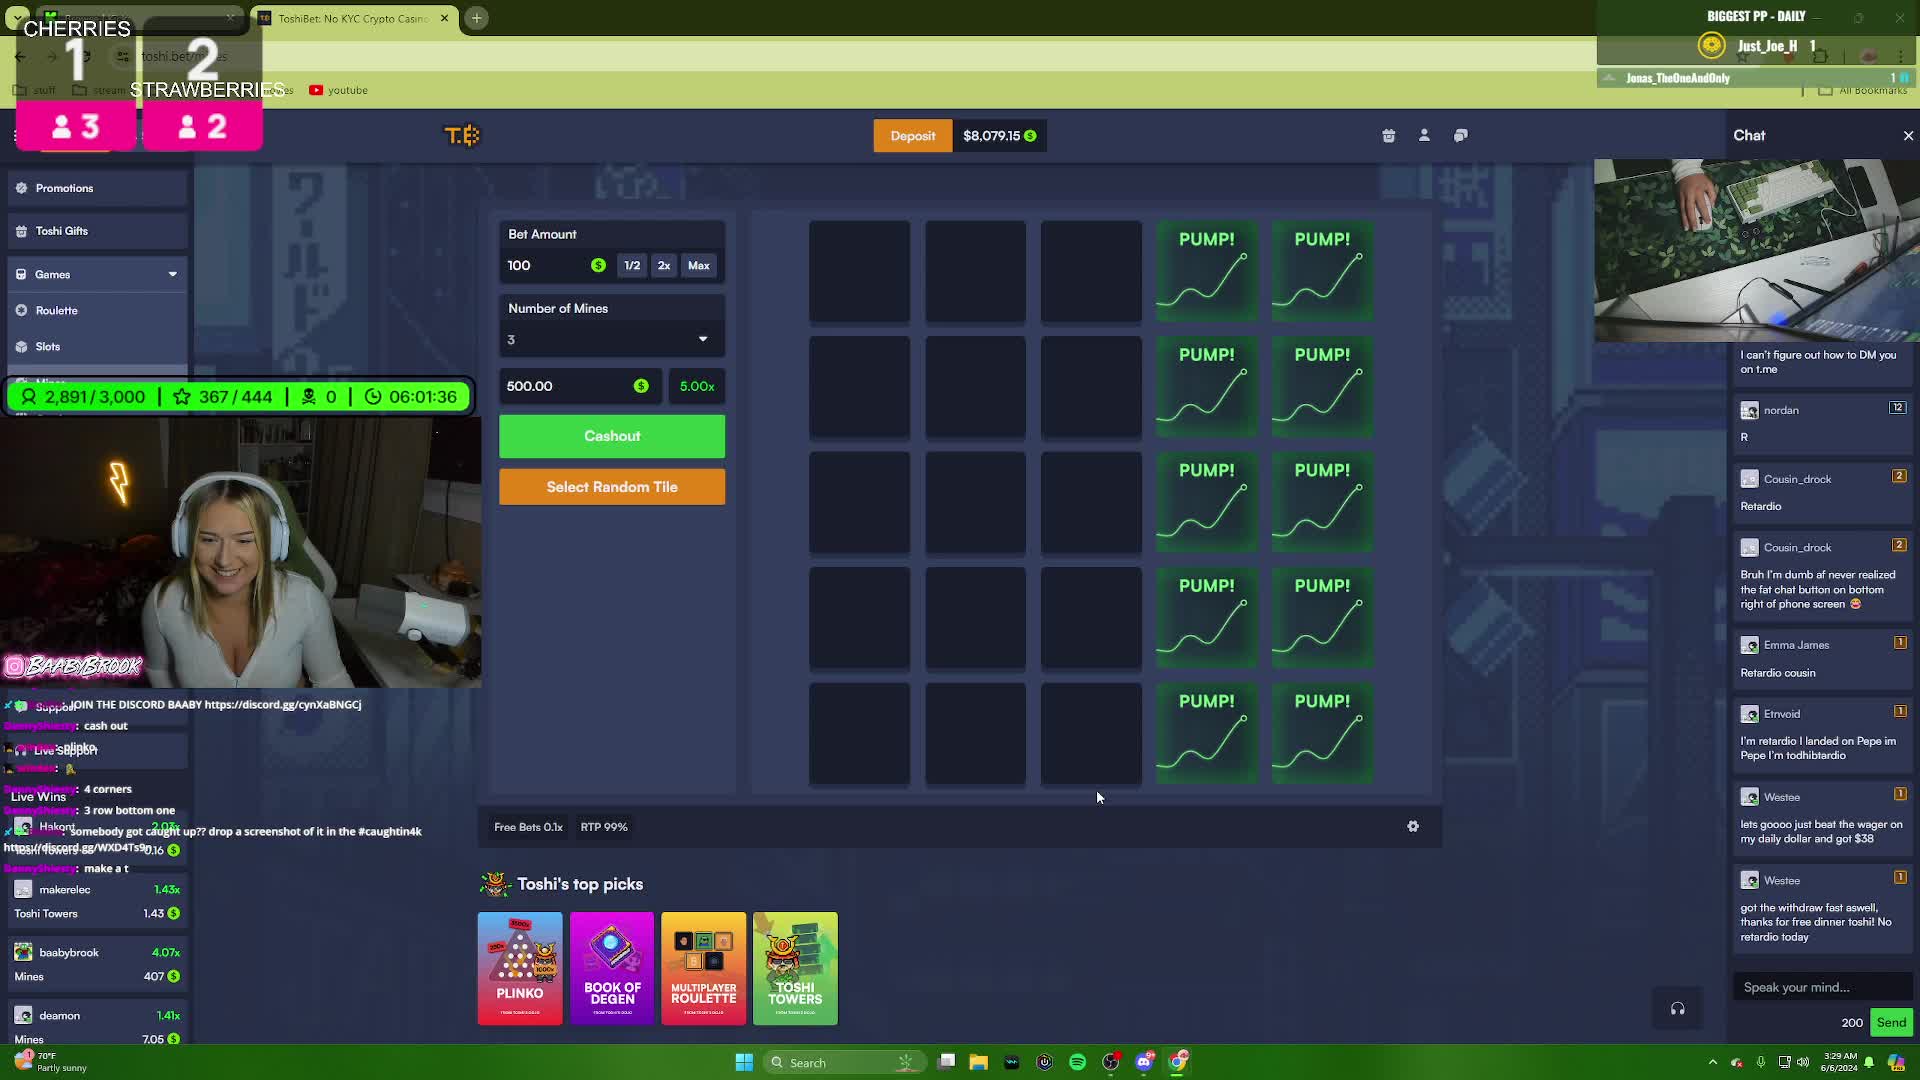Send the chat message

(1891, 1023)
